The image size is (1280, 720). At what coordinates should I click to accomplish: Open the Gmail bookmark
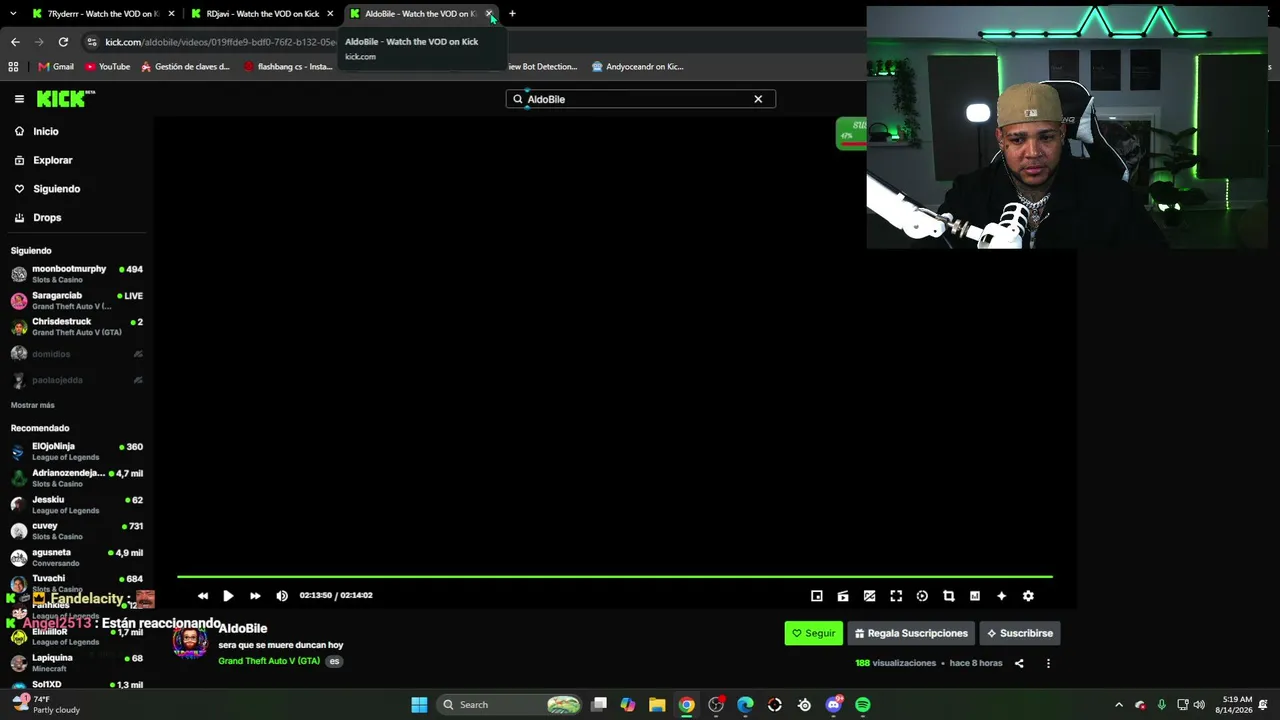click(x=56, y=67)
